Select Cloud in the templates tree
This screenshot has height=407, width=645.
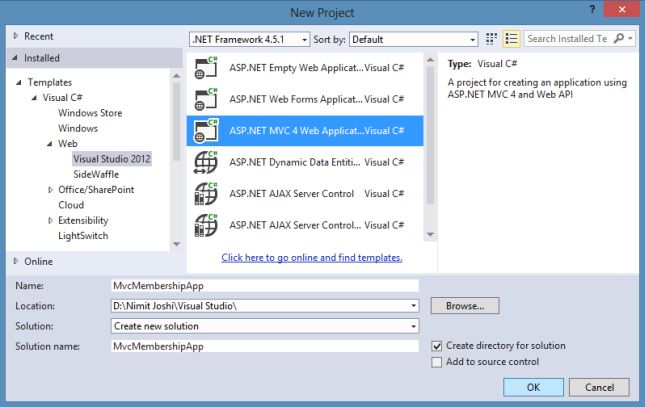click(71, 205)
